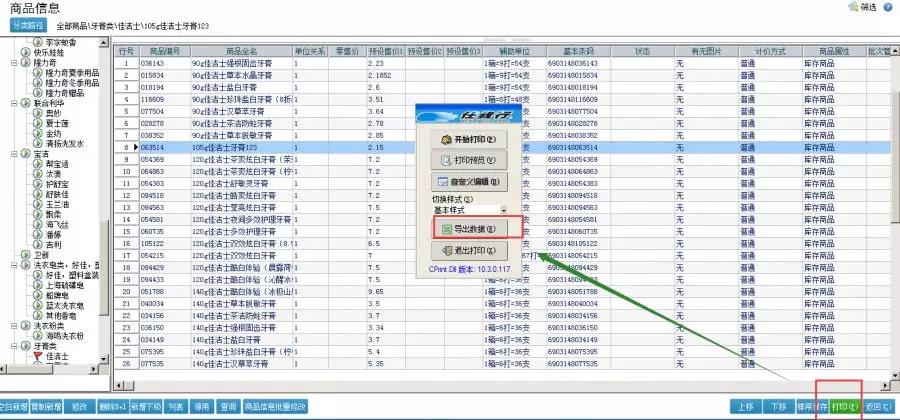Expand the 隆力奇 tree node

click(x=14, y=62)
